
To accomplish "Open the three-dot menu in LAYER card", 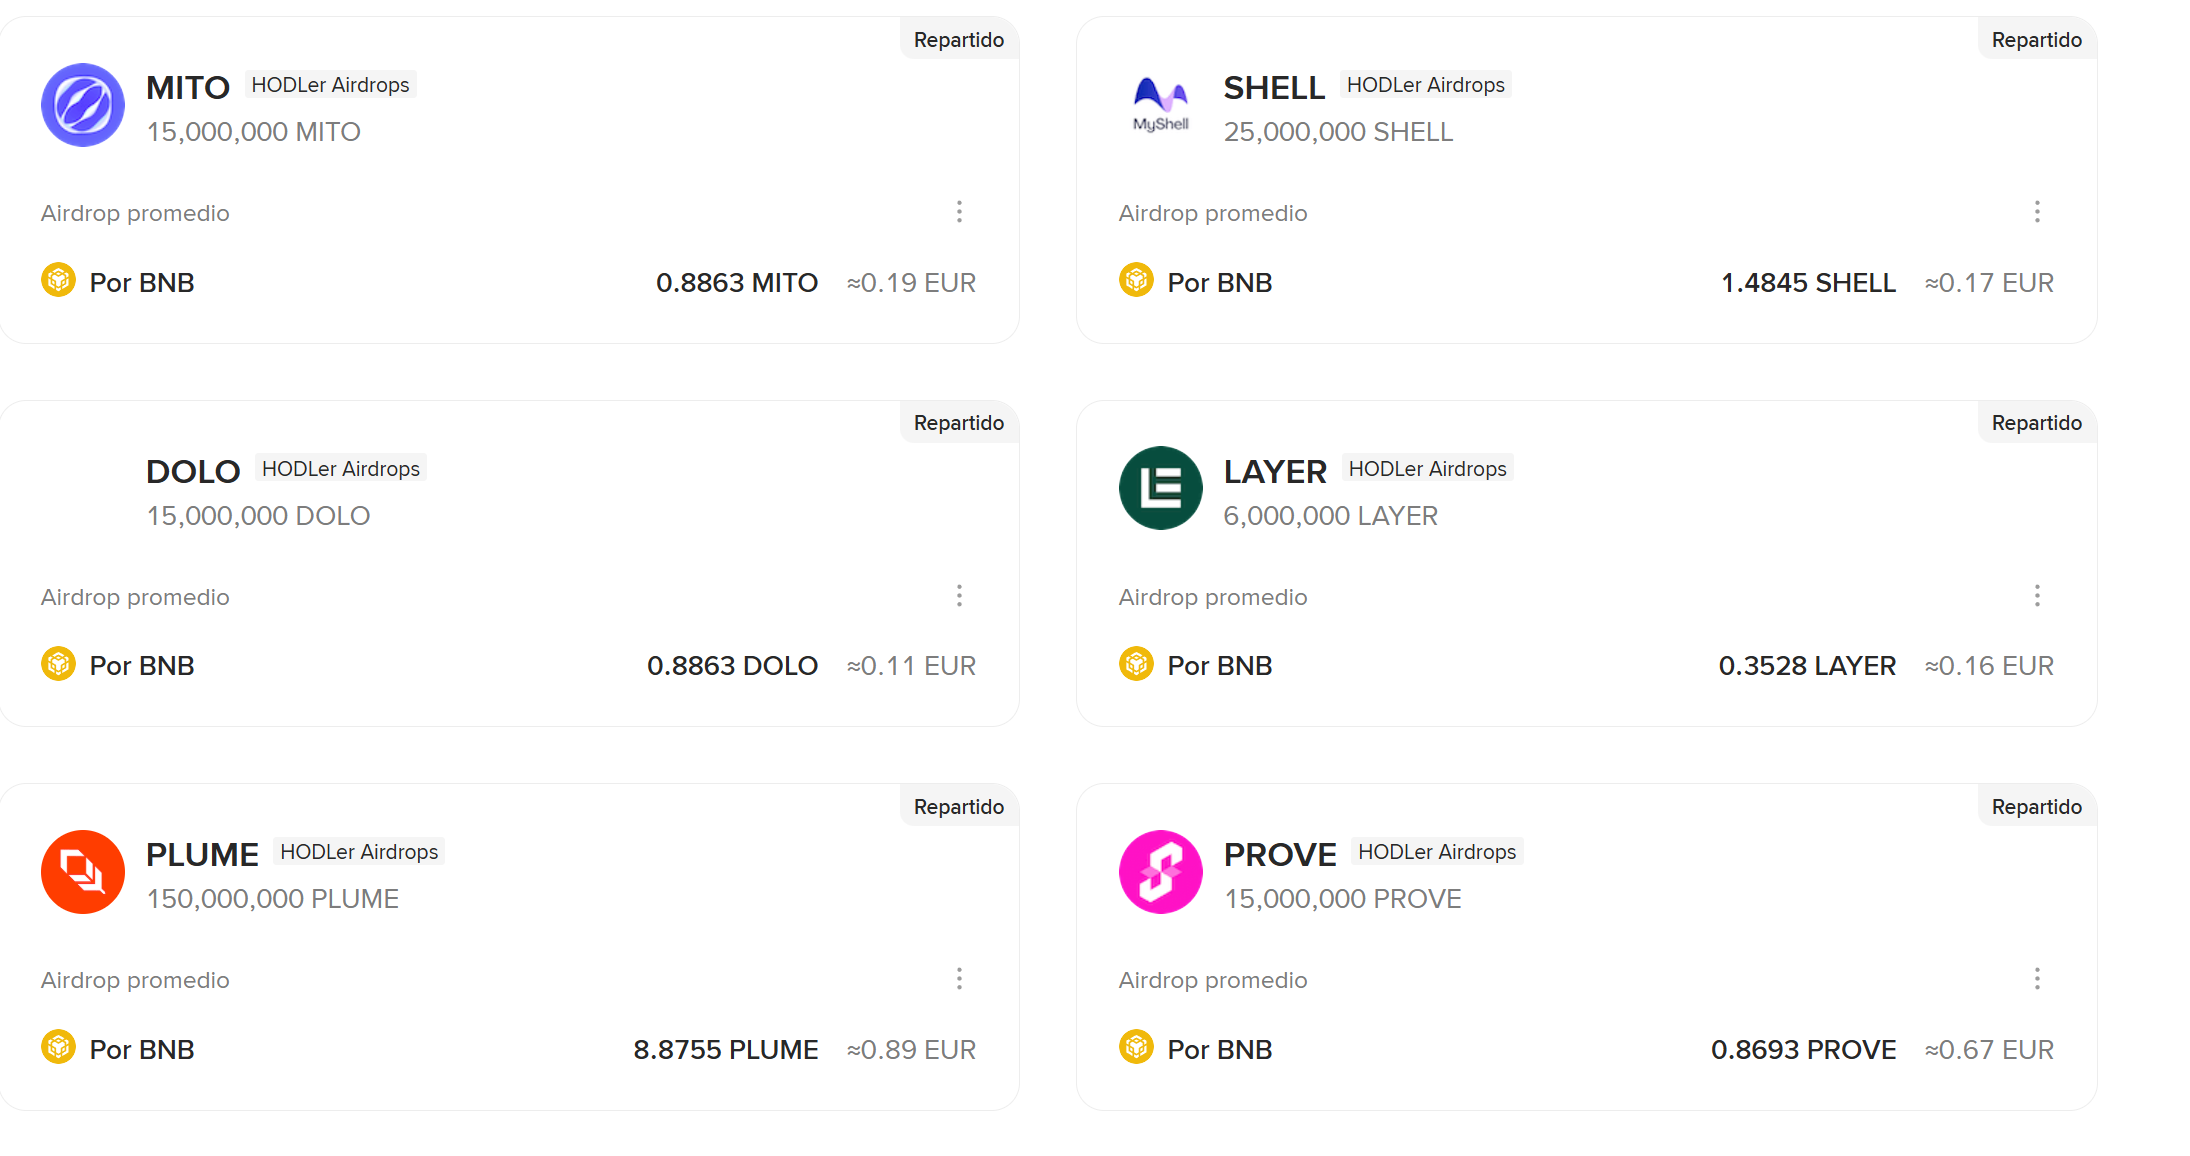I will click(x=2037, y=596).
